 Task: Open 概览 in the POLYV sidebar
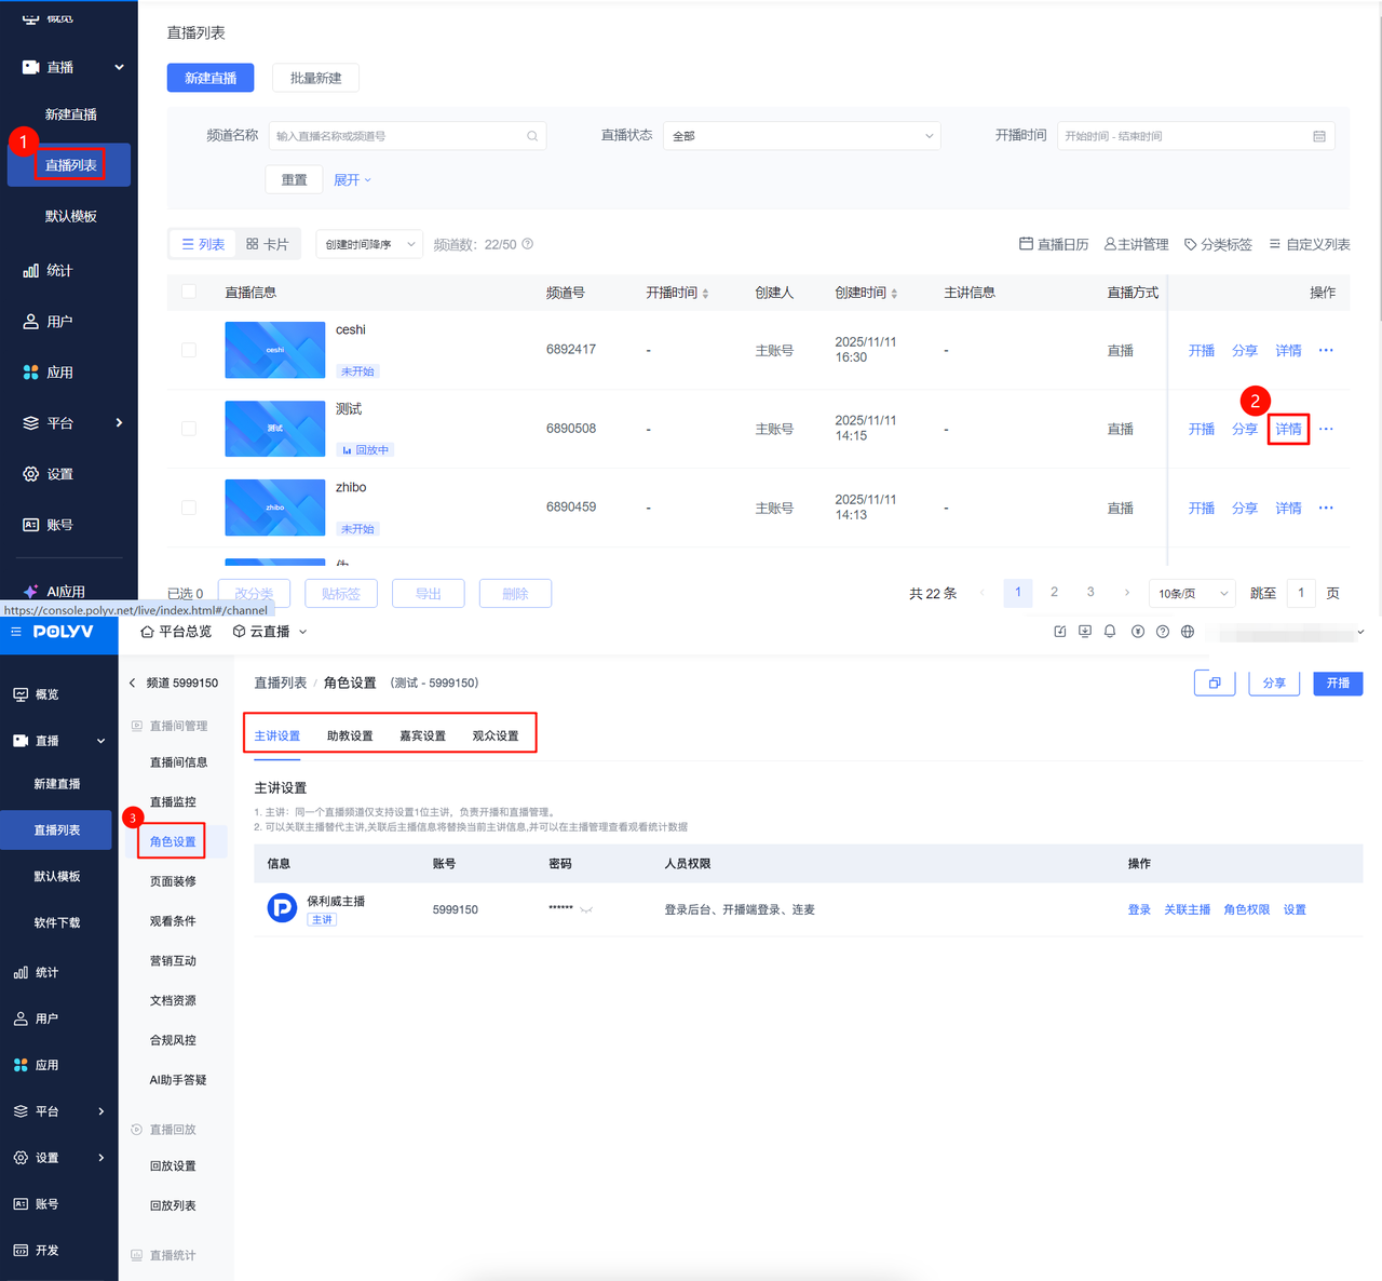(36, 694)
